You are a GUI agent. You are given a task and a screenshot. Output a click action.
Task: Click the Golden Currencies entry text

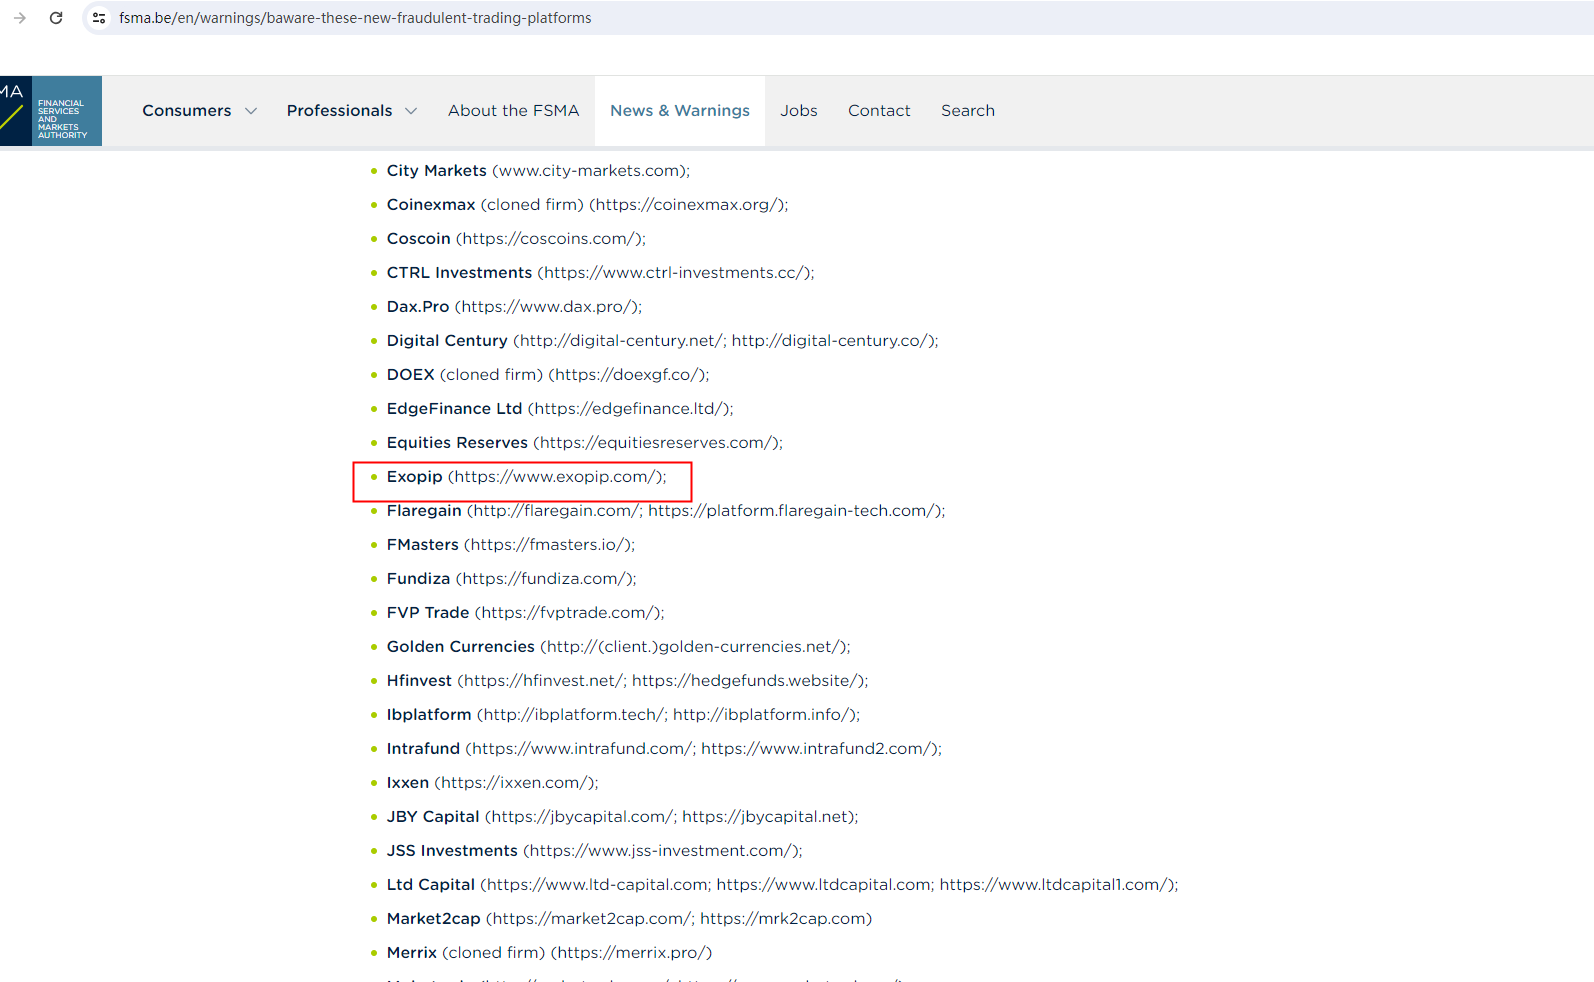(x=617, y=647)
